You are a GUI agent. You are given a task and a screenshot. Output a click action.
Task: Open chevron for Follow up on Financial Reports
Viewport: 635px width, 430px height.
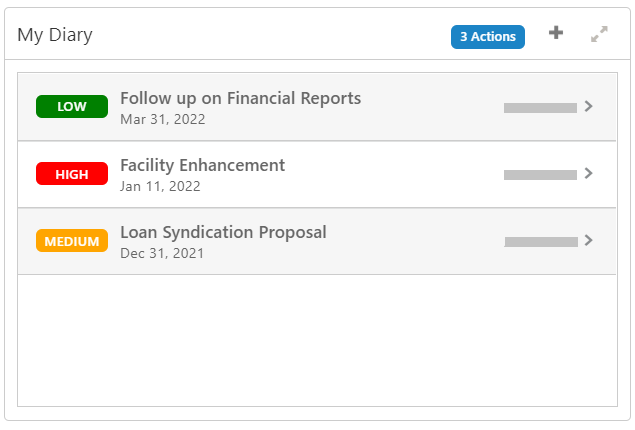589,106
